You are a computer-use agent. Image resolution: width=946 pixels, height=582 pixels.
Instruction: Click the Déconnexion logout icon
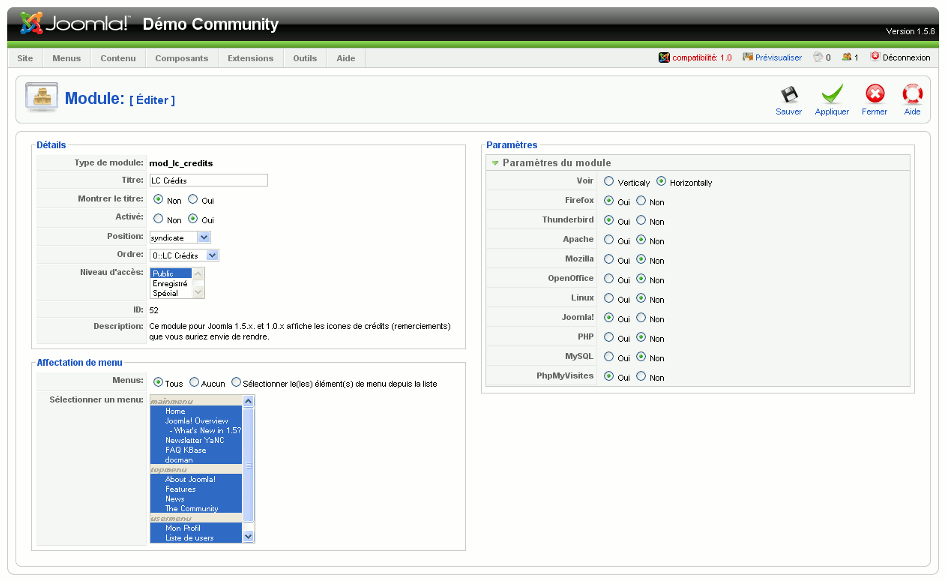875,57
